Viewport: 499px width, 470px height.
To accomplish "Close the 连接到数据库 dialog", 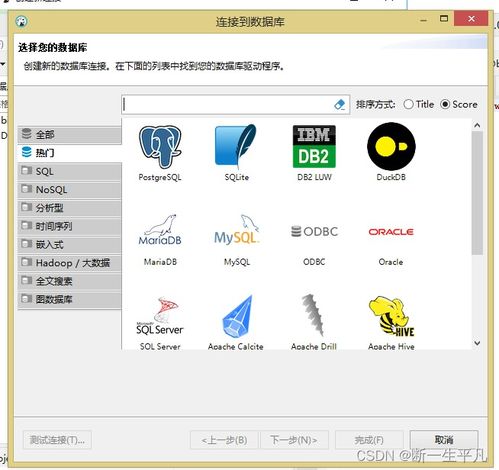I will tap(471, 19).
